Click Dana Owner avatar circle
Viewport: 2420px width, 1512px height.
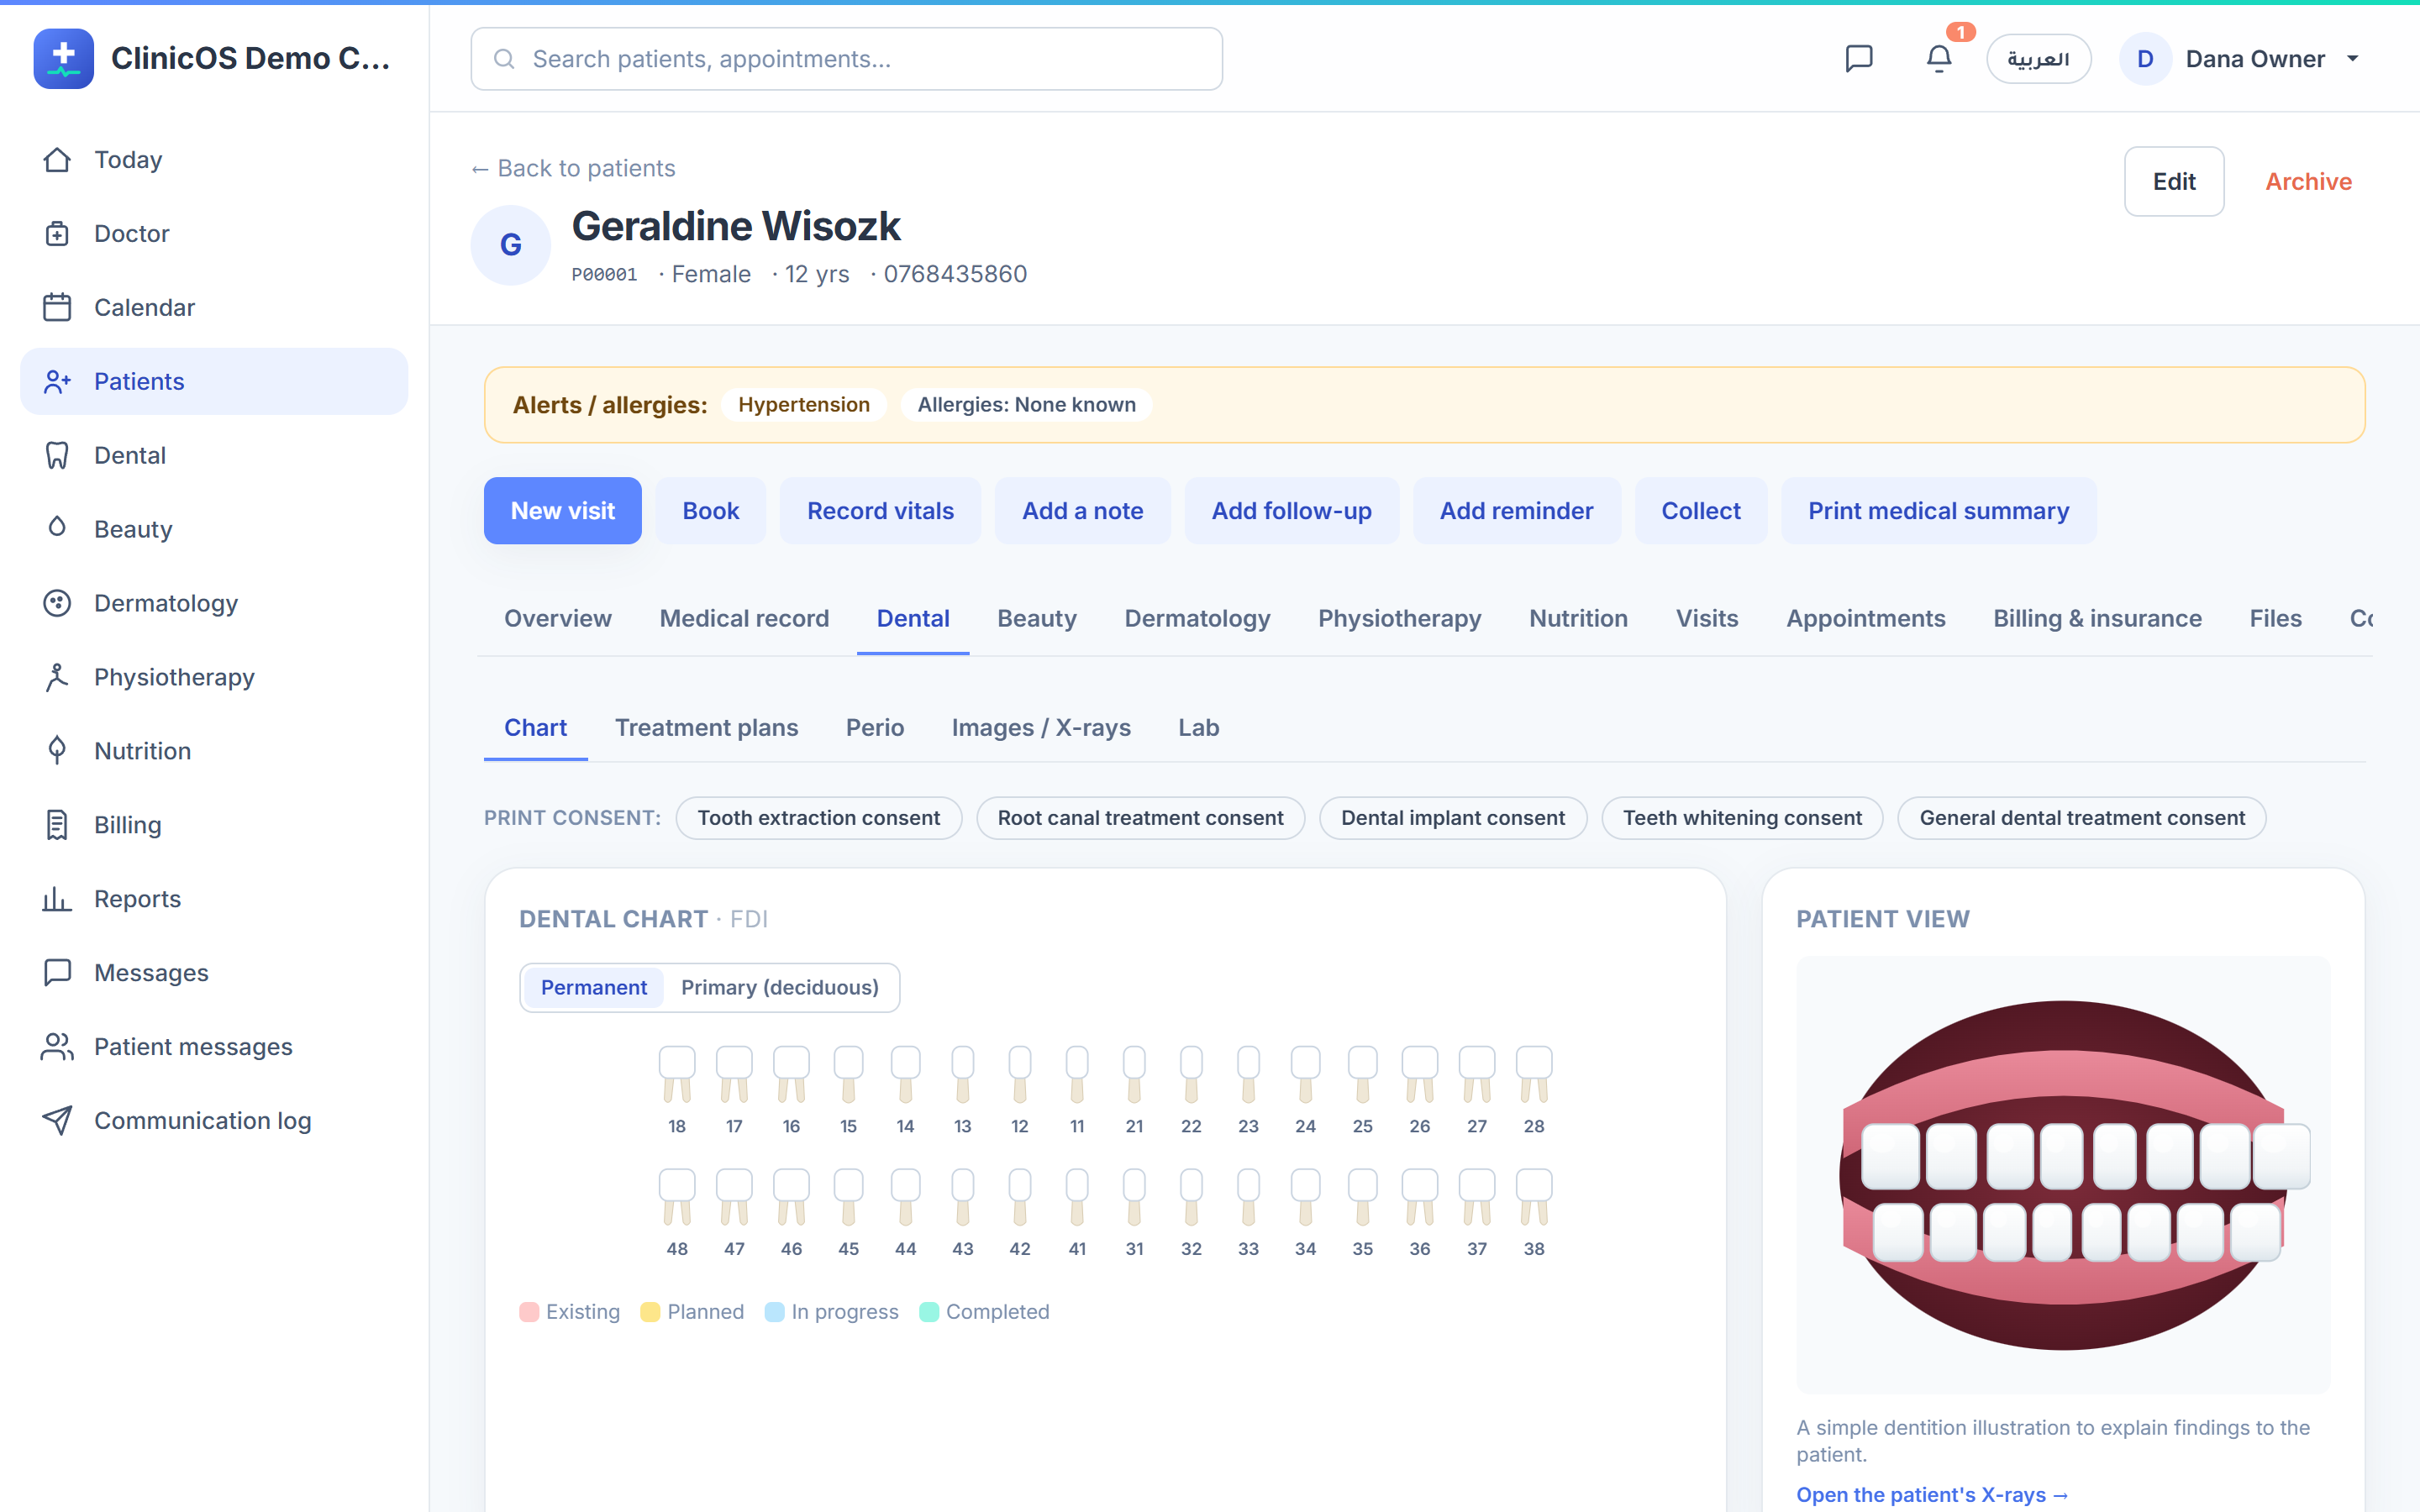pos(2145,59)
